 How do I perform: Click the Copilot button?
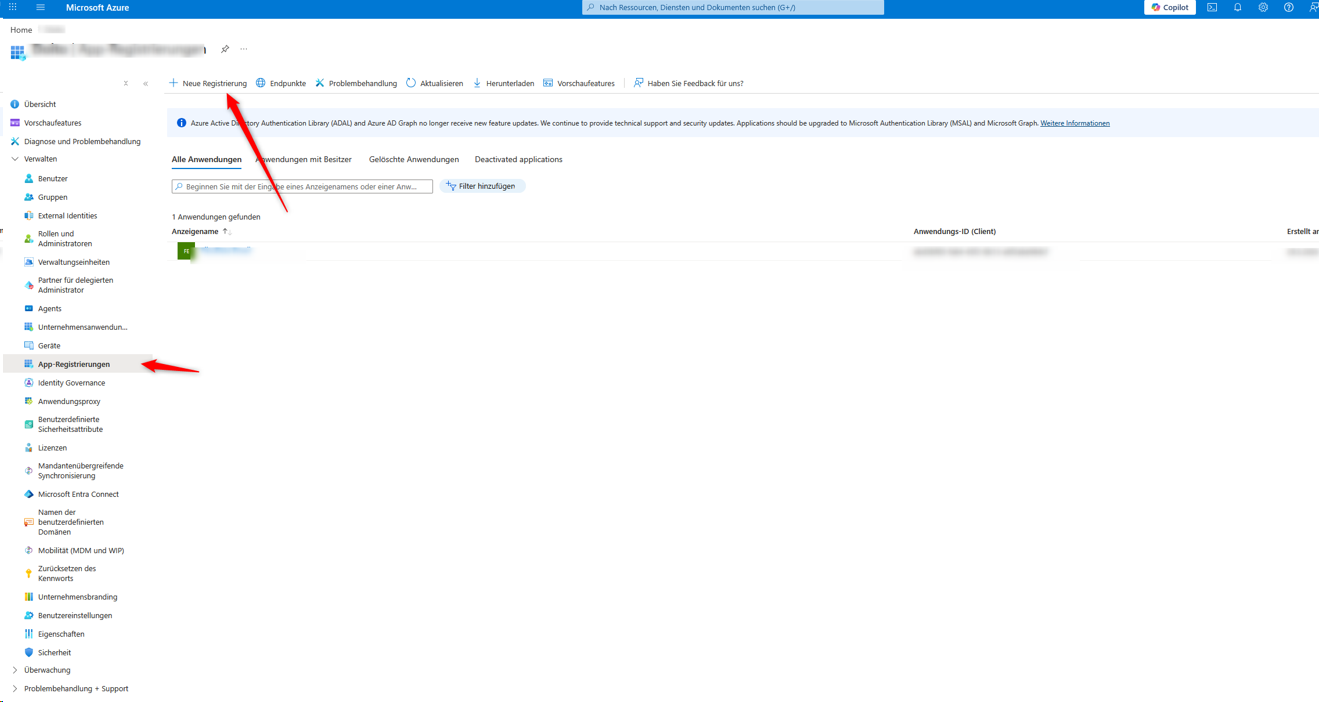(1169, 7)
